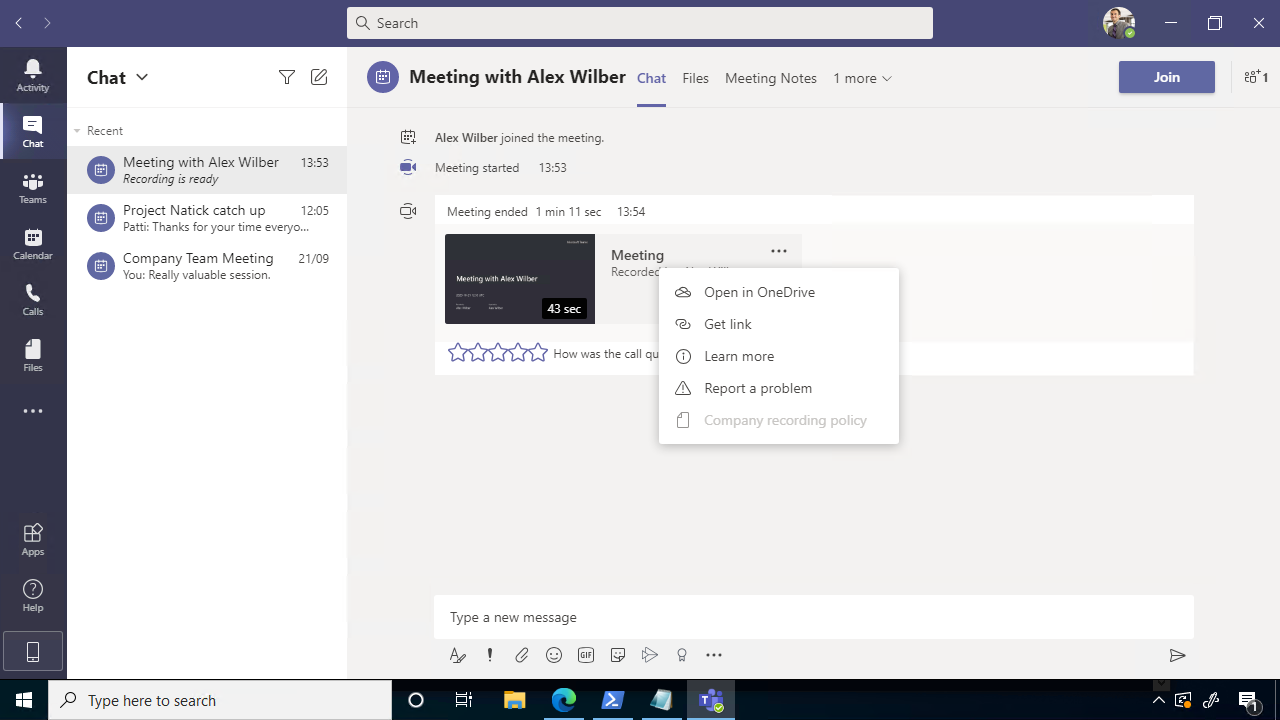This screenshot has width=1280, height=720.
Task: Set delivery options exclamation icon
Action: coord(490,655)
